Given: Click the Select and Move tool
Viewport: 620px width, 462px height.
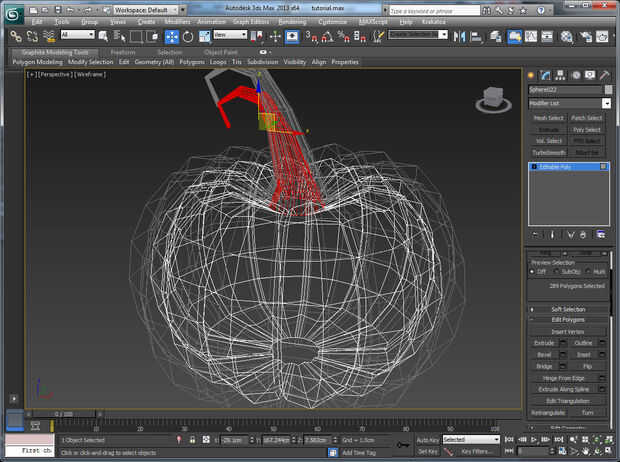Looking at the screenshot, I should (x=172, y=36).
